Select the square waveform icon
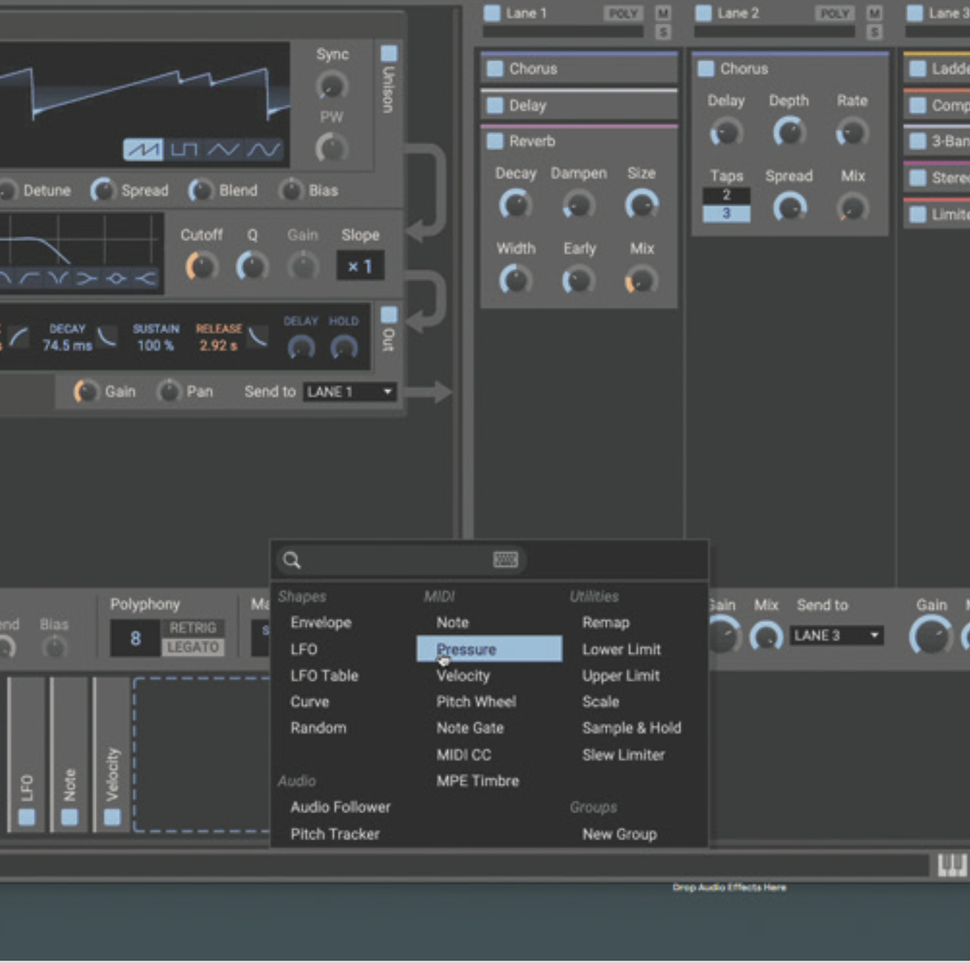 pyautogui.click(x=183, y=150)
